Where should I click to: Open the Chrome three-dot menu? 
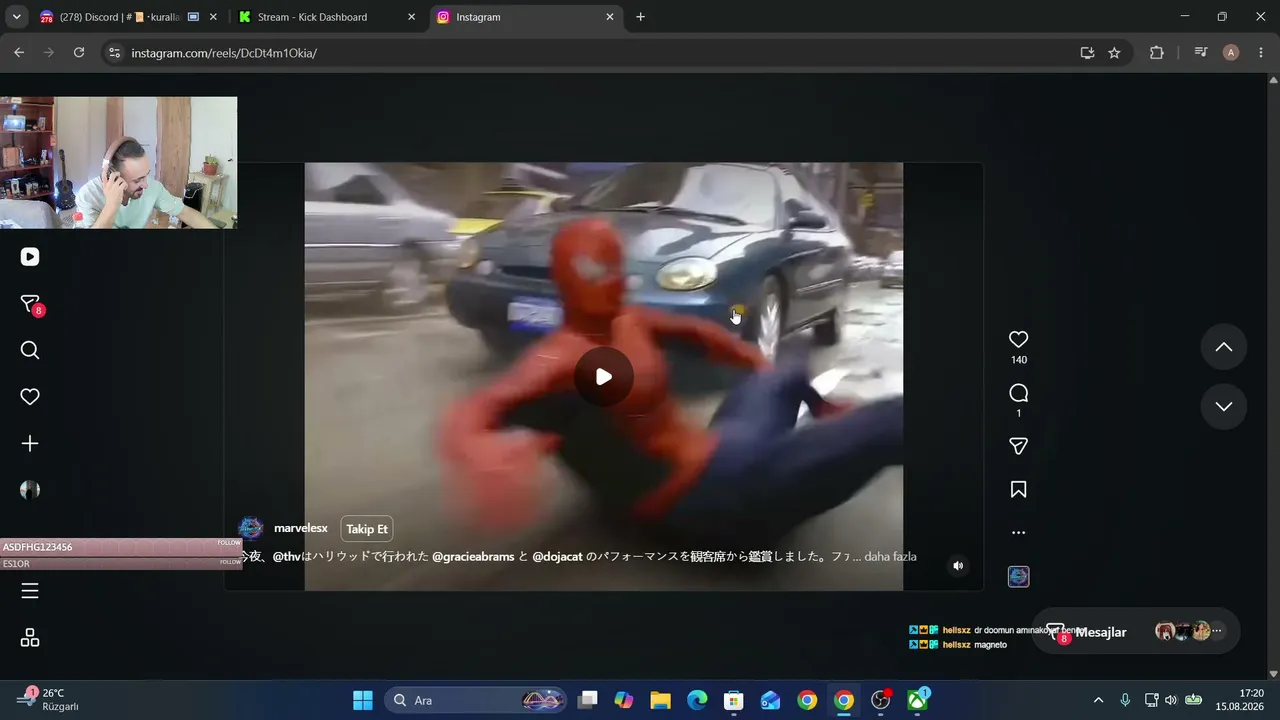pyautogui.click(x=1260, y=53)
